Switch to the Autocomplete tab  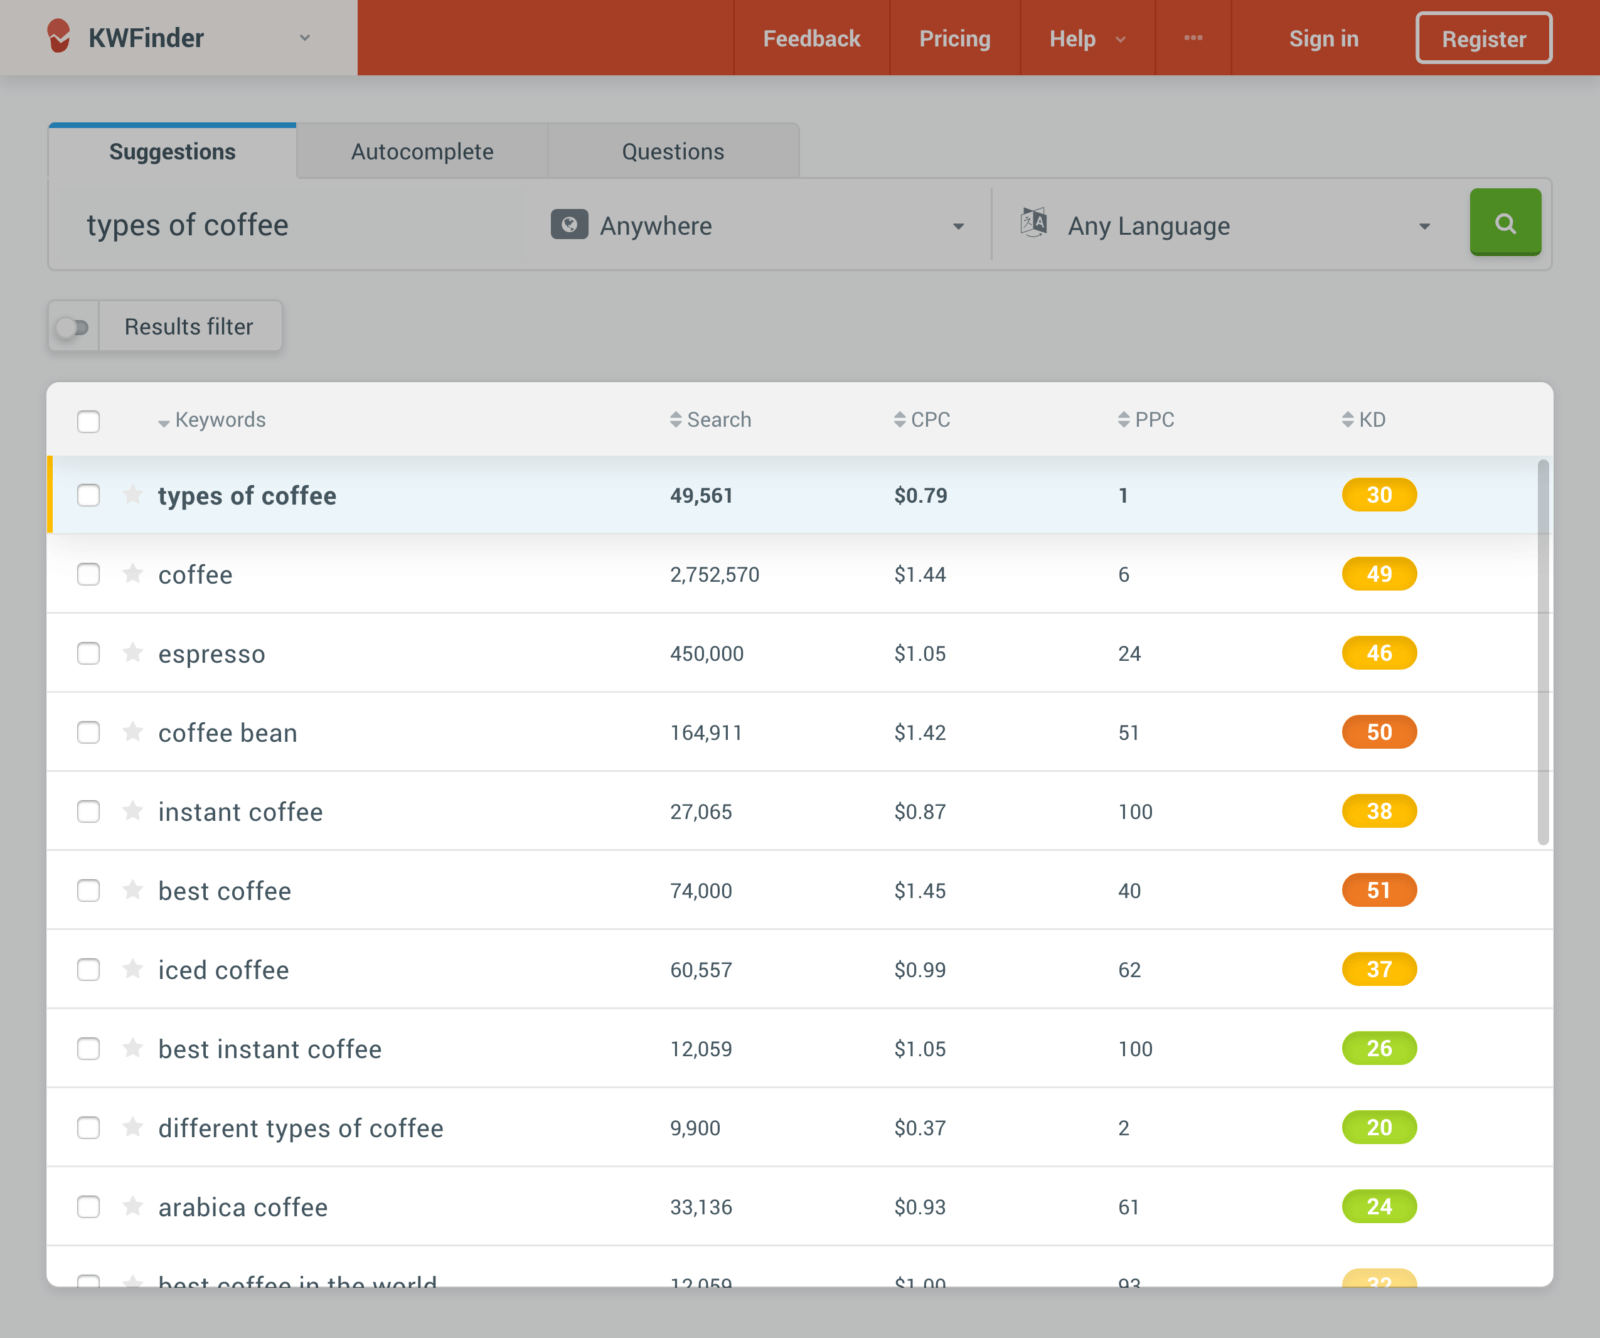(422, 151)
